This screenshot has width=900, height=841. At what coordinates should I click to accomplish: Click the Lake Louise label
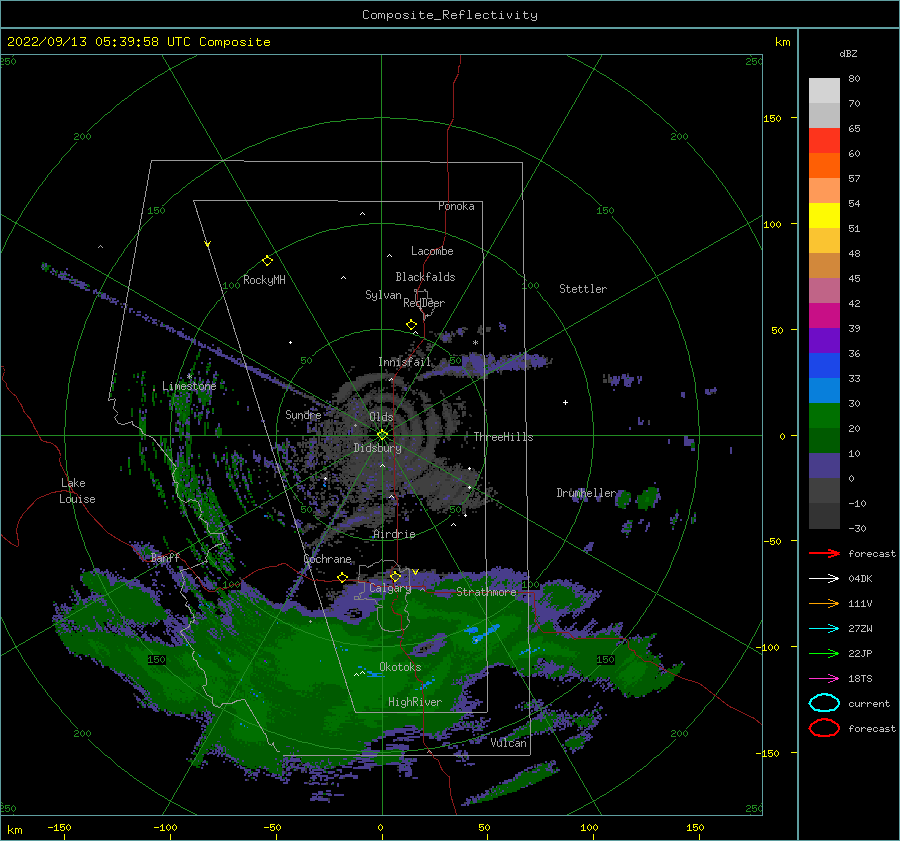click(x=77, y=491)
